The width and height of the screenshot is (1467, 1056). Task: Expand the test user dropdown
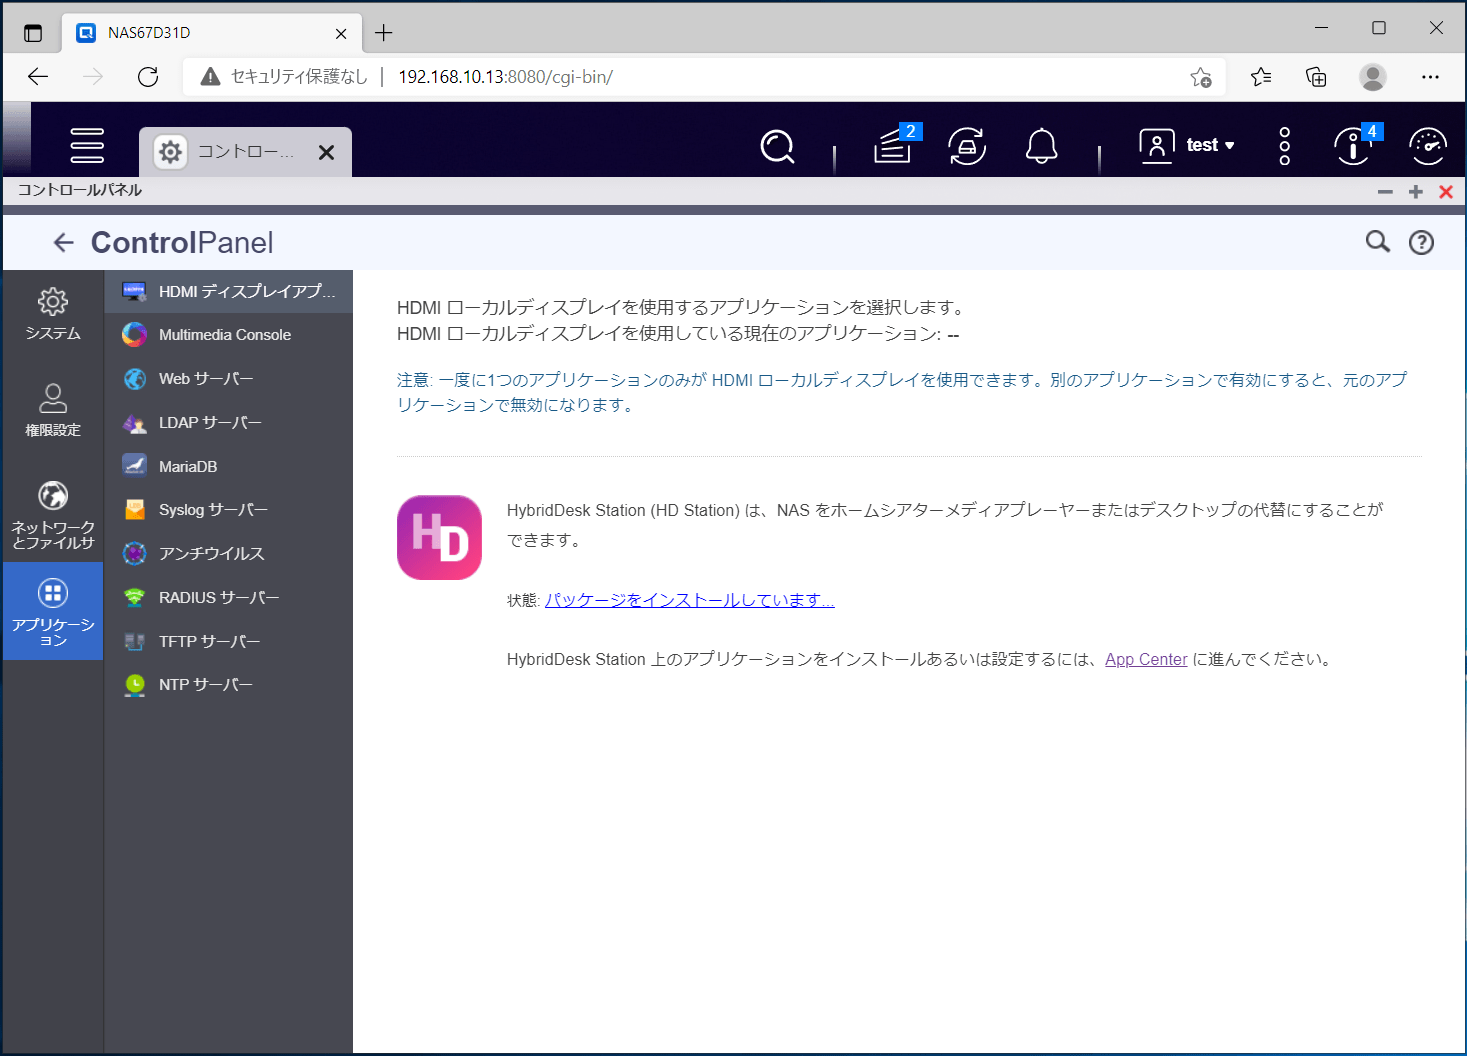tap(1210, 145)
